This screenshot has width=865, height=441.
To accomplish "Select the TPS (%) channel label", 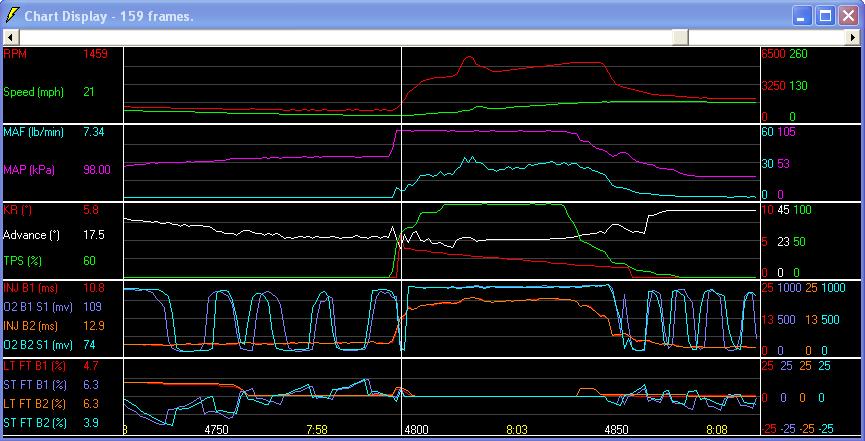I will (x=23, y=261).
